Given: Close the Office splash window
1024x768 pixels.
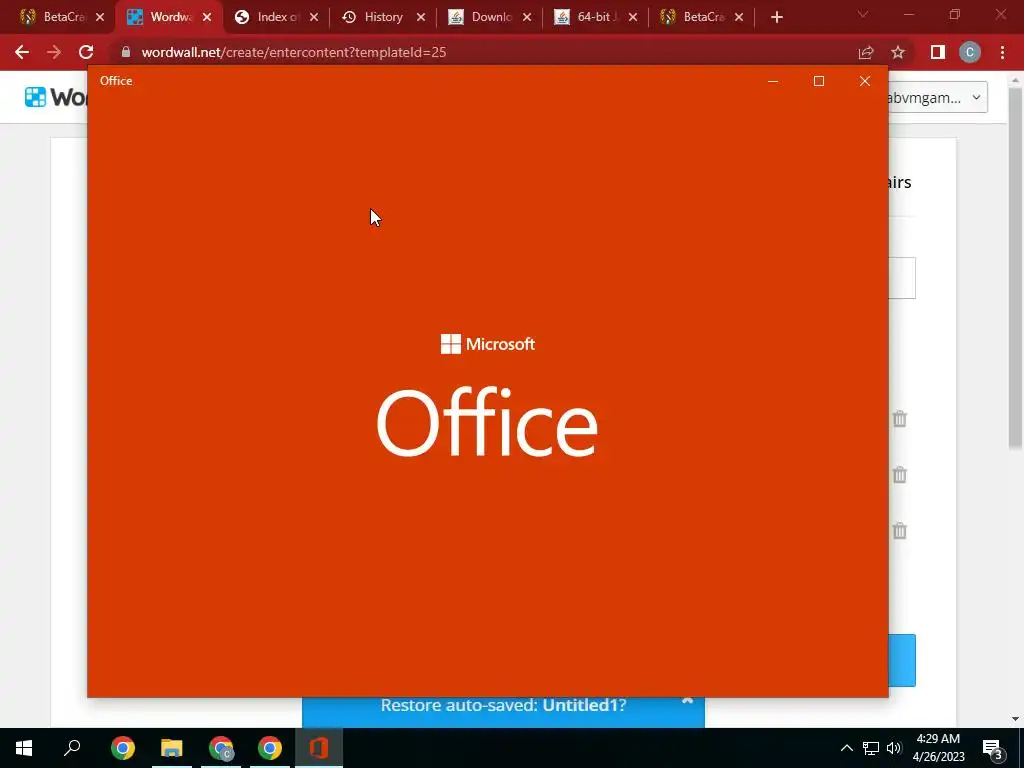Looking at the screenshot, I should coord(865,81).
